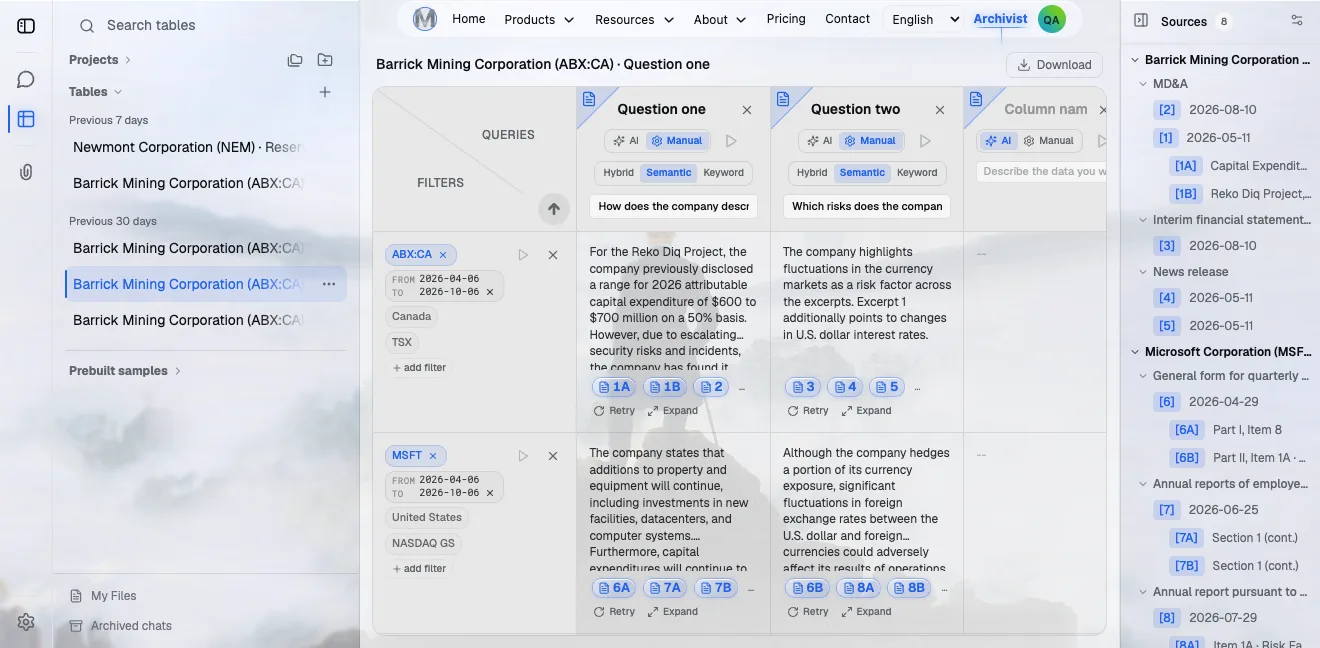Open the Contact page
This screenshot has height=648, width=1320.
point(848,19)
